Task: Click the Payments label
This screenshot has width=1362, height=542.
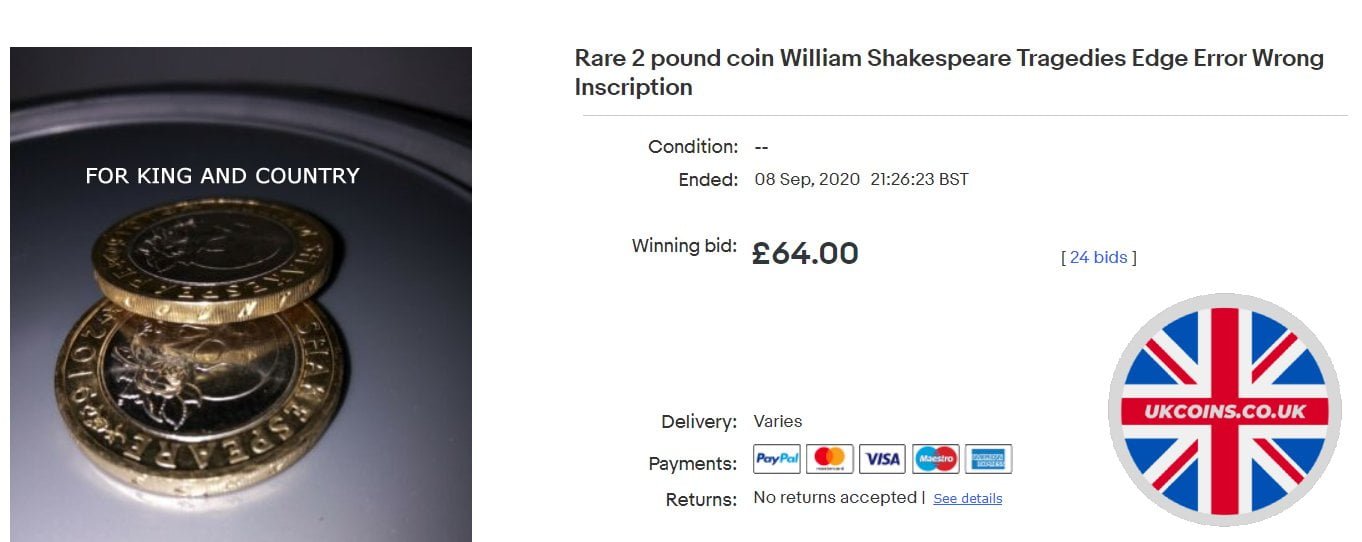Action: (693, 463)
